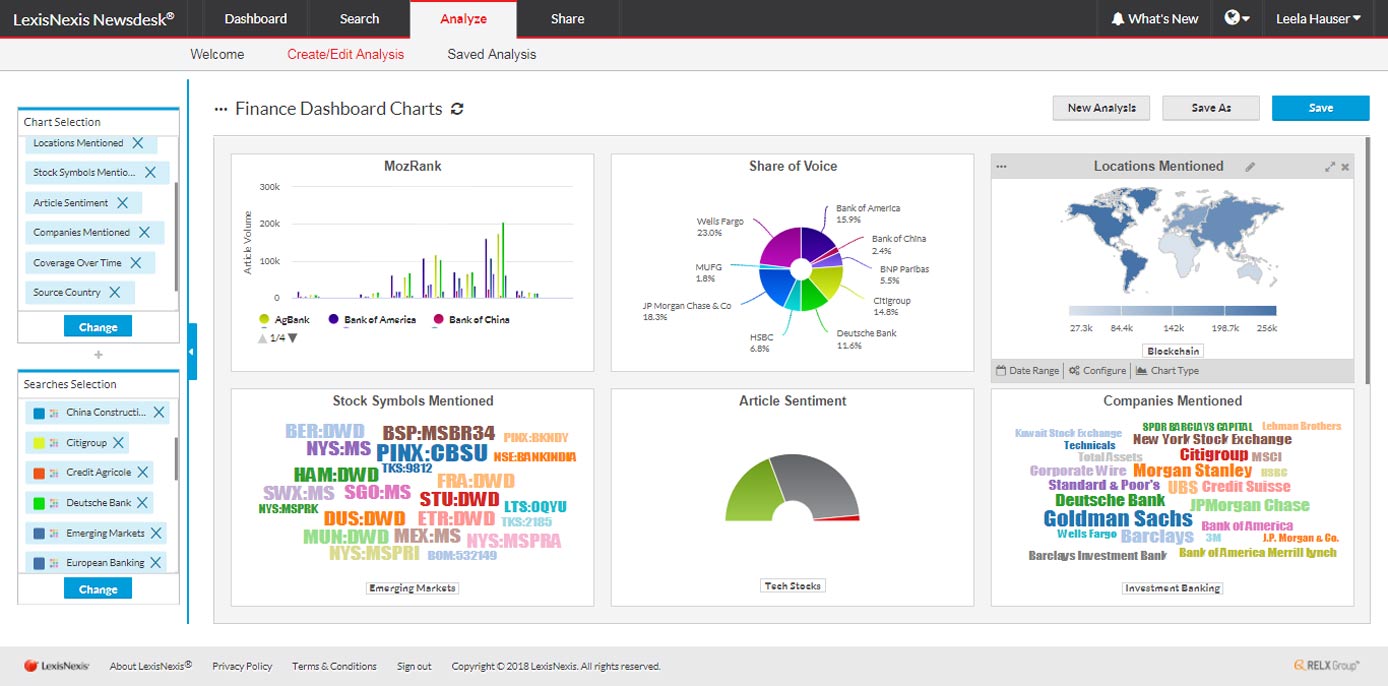
Task: Click the grid icon beside Deutsche Bank search
Action: coord(55,503)
